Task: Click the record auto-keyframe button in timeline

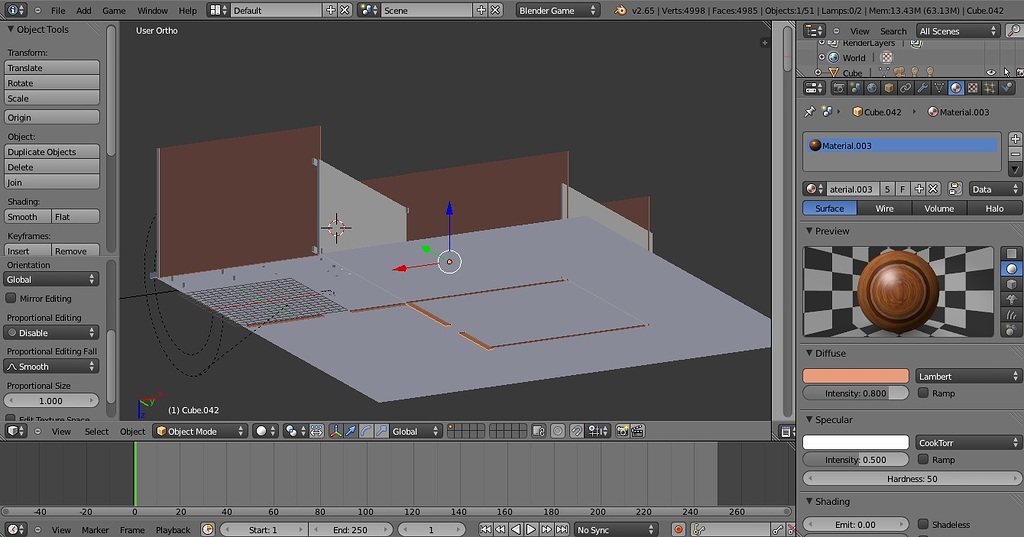Action: (679, 530)
